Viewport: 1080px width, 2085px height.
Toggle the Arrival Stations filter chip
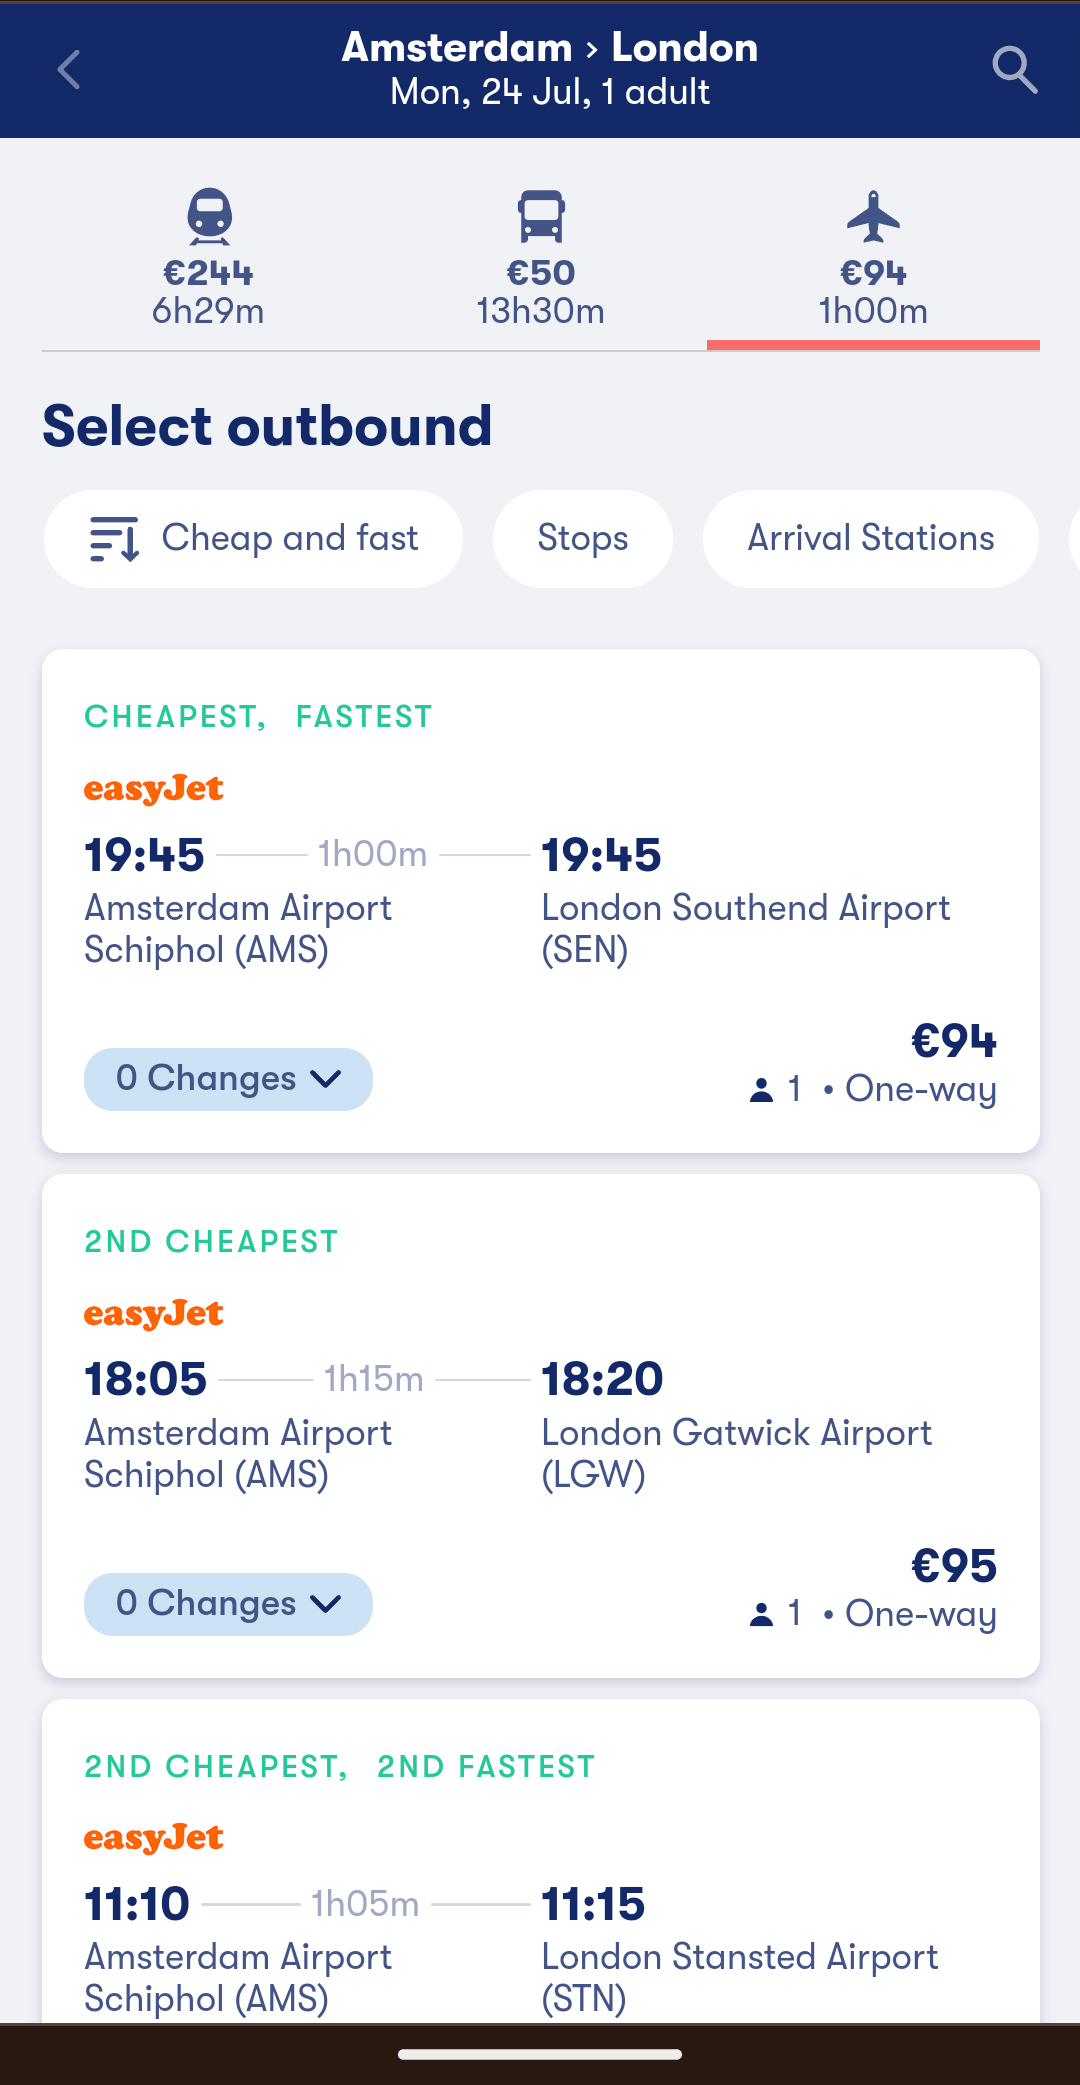870,538
